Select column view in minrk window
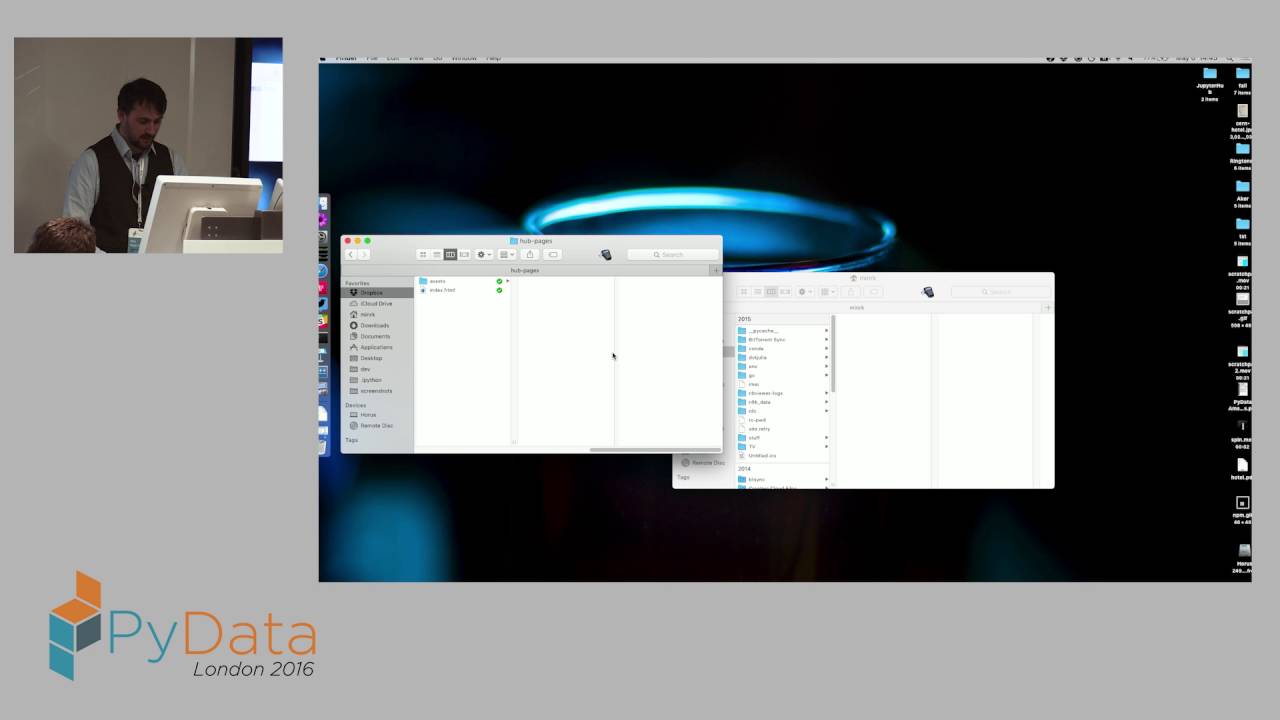The width and height of the screenshot is (1280, 720). 771,292
